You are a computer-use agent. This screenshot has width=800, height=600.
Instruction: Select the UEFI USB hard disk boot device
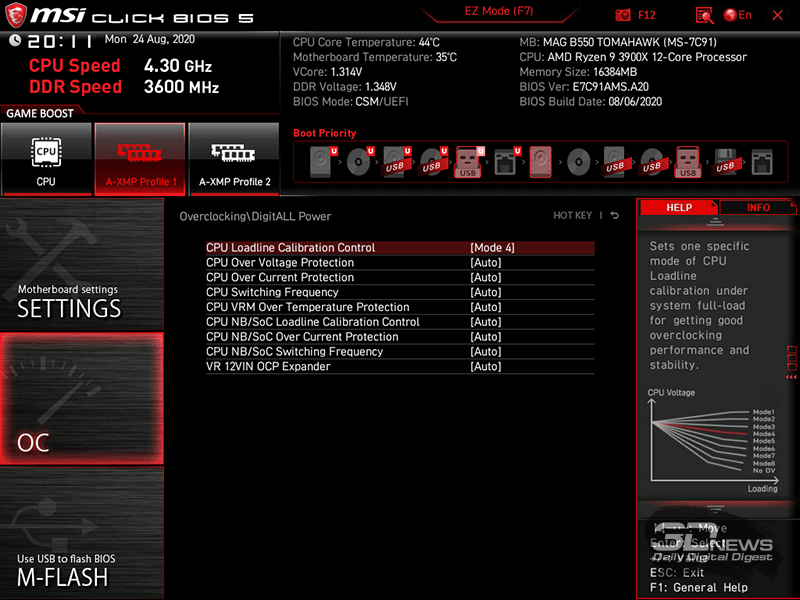coord(397,162)
